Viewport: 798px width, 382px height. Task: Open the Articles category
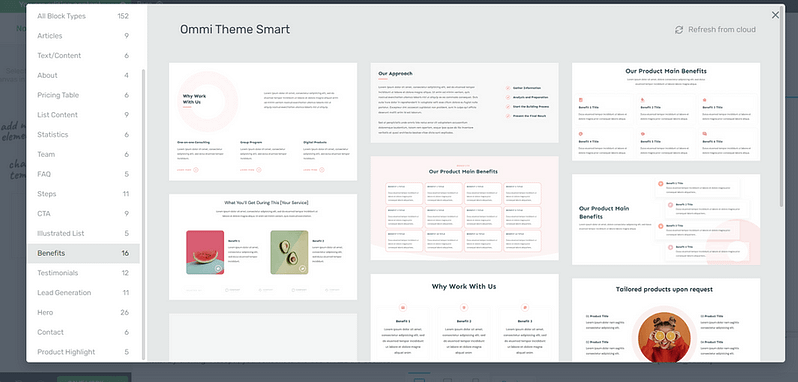point(83,36)
